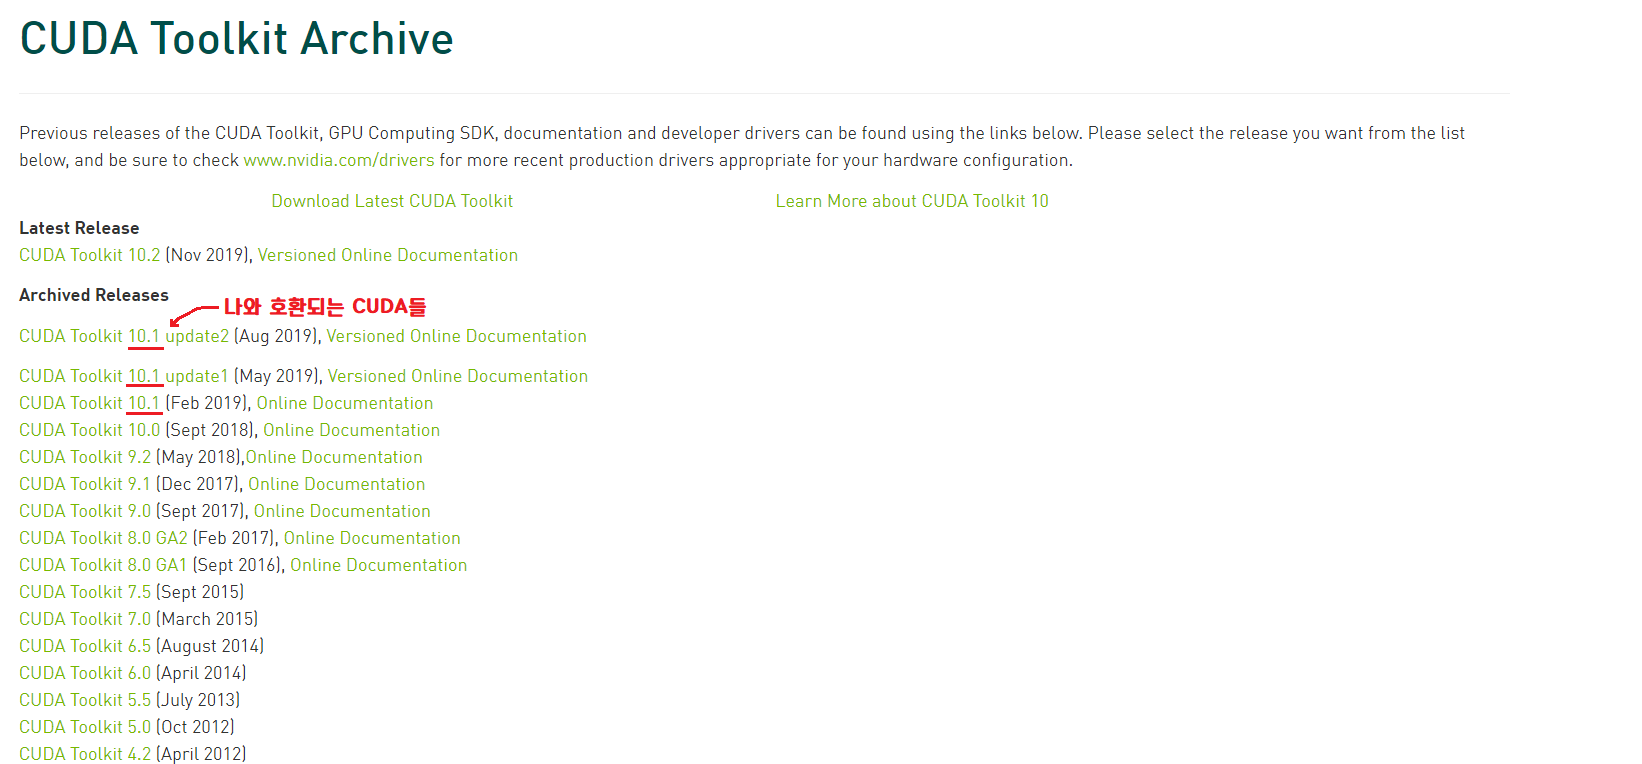Image resolution: width=1642 pixels, height=764 pixels.
Task: Click the (July 2013) date text
Action: [x=198, y=700]
